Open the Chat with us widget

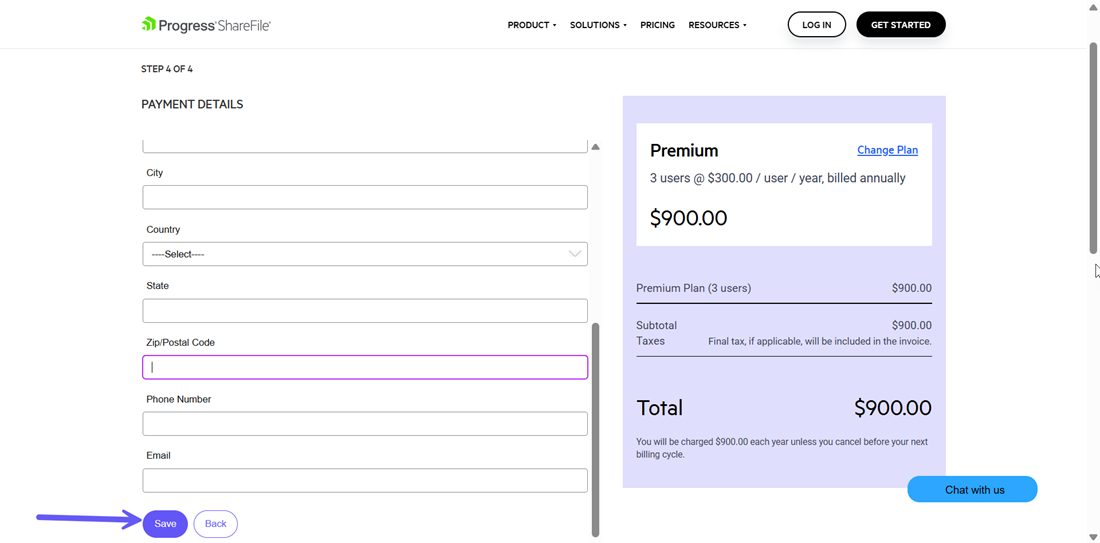tap(972, 490)
